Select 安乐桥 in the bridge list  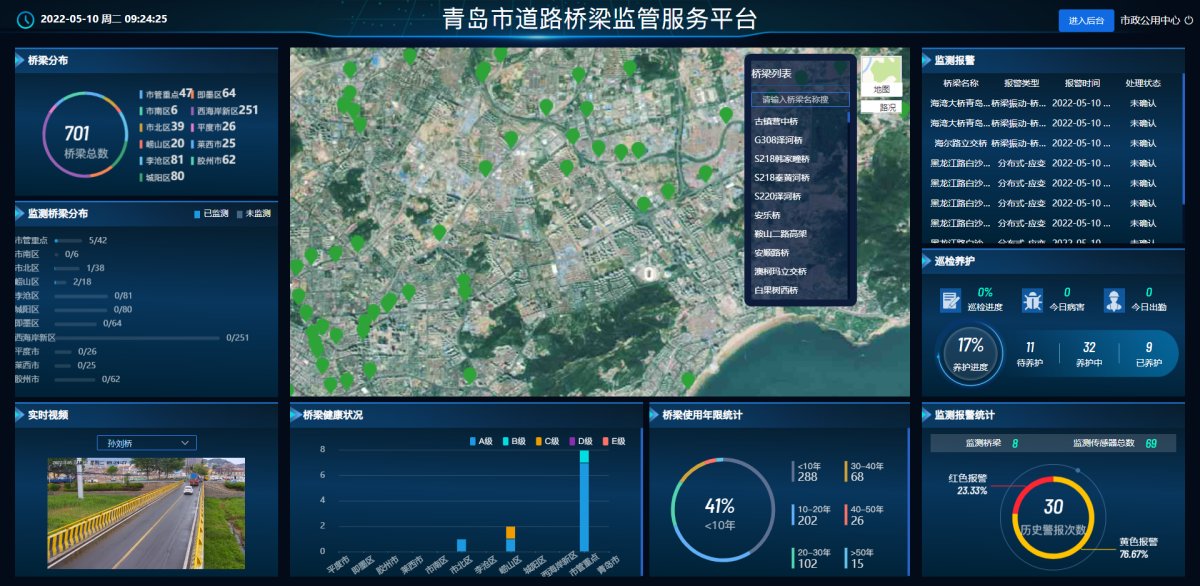point(767,215)
